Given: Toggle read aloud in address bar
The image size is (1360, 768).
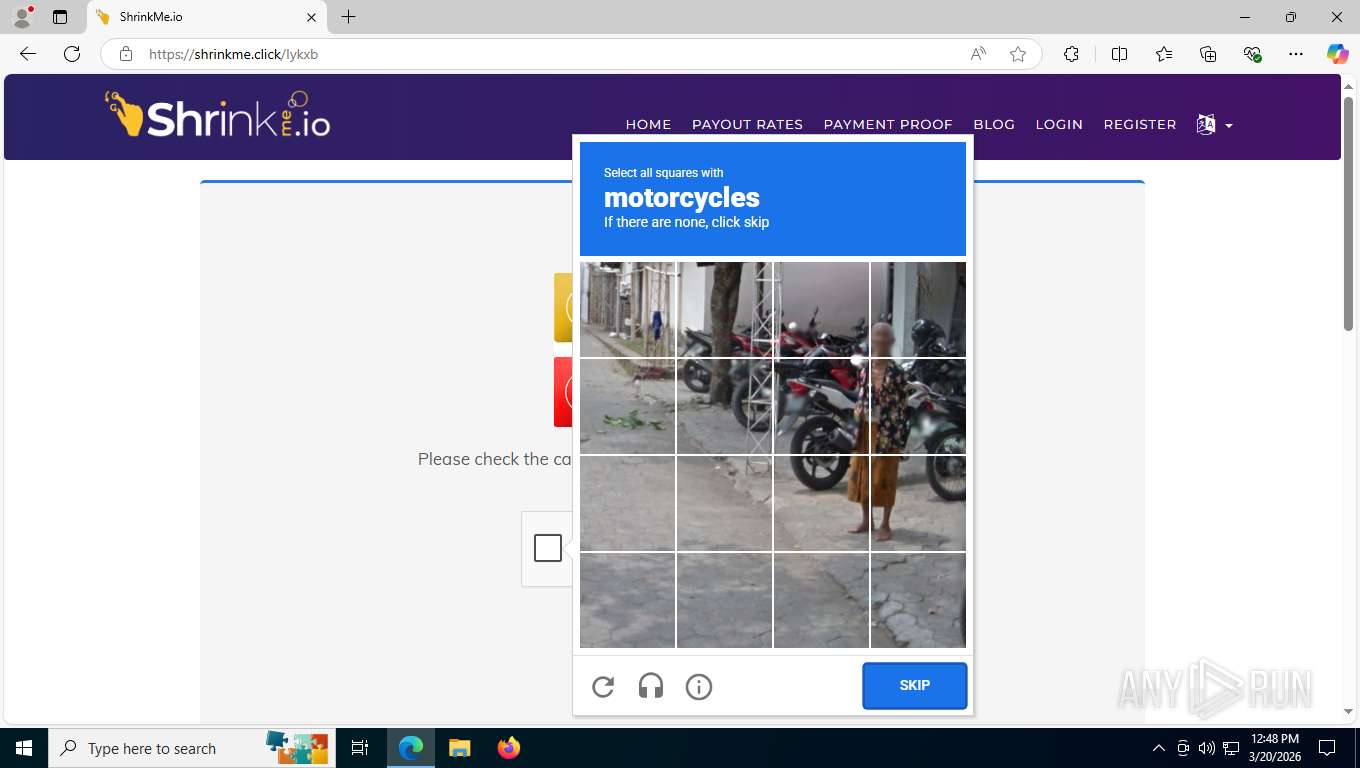Looking at the screenshot, I should pyautogui.click(x=978, y=54).
